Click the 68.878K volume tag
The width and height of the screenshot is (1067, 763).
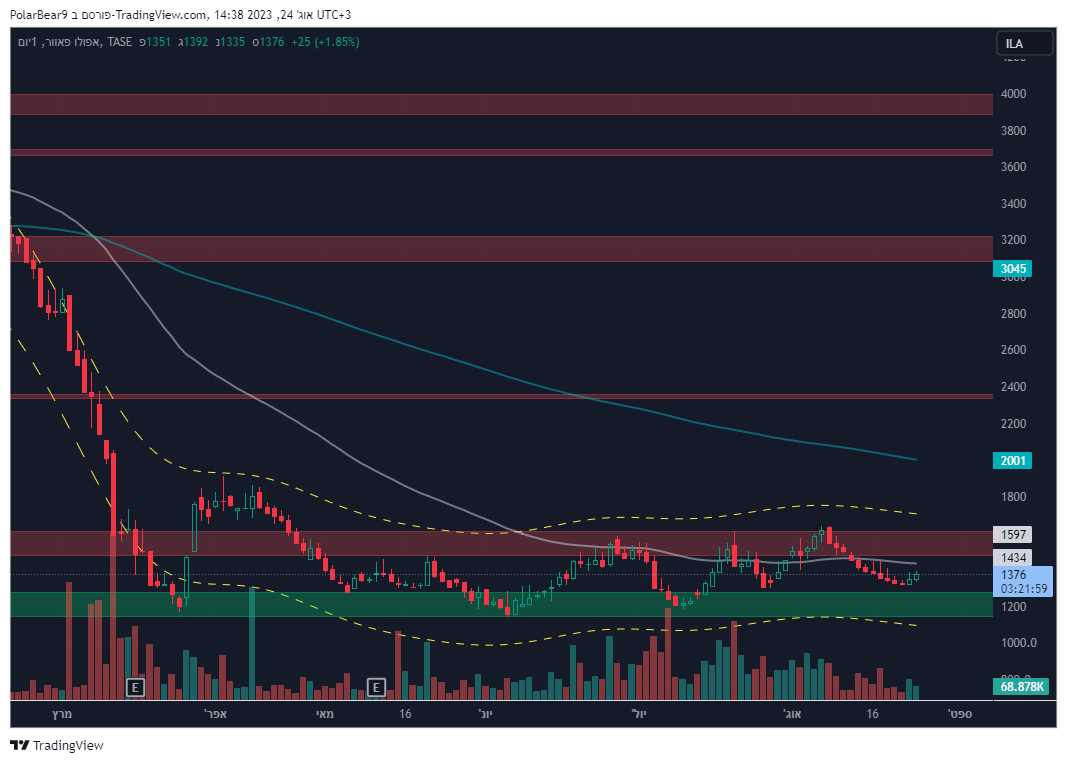[x=1021, y=687]
